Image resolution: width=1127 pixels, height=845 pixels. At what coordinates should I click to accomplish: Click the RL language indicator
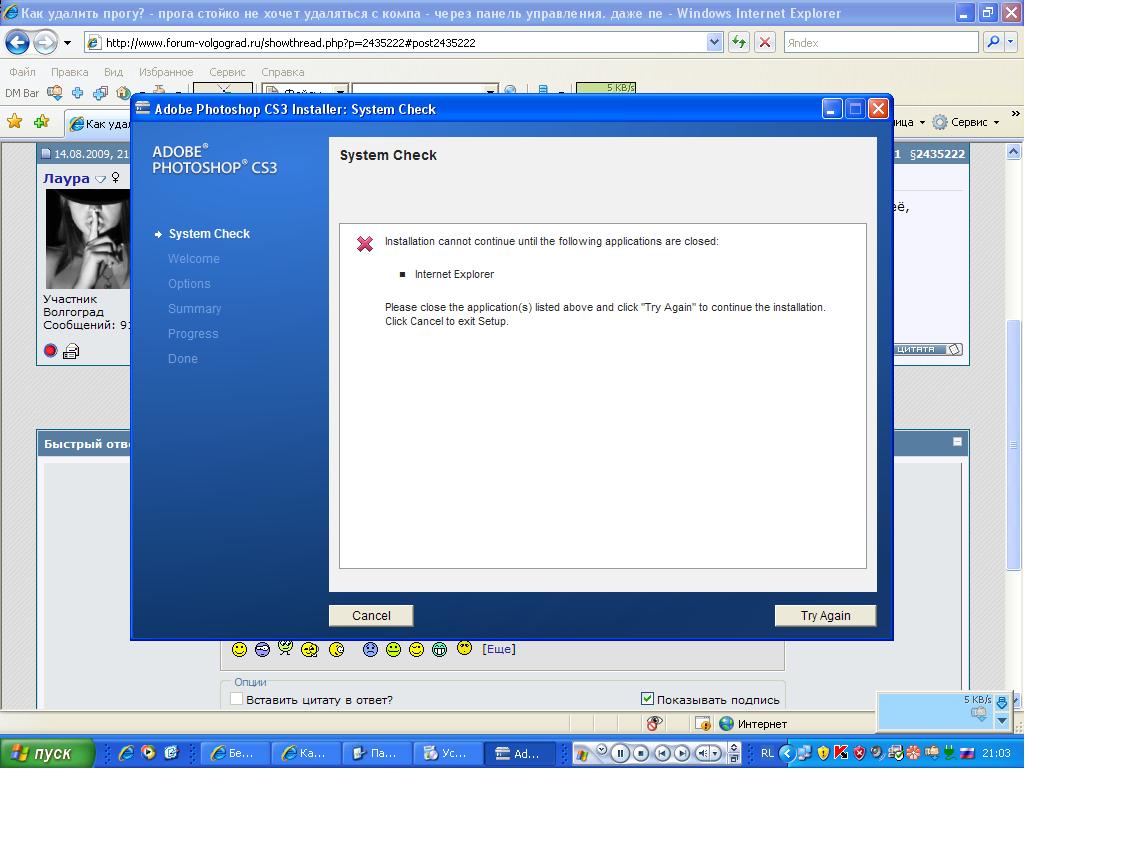767,753
